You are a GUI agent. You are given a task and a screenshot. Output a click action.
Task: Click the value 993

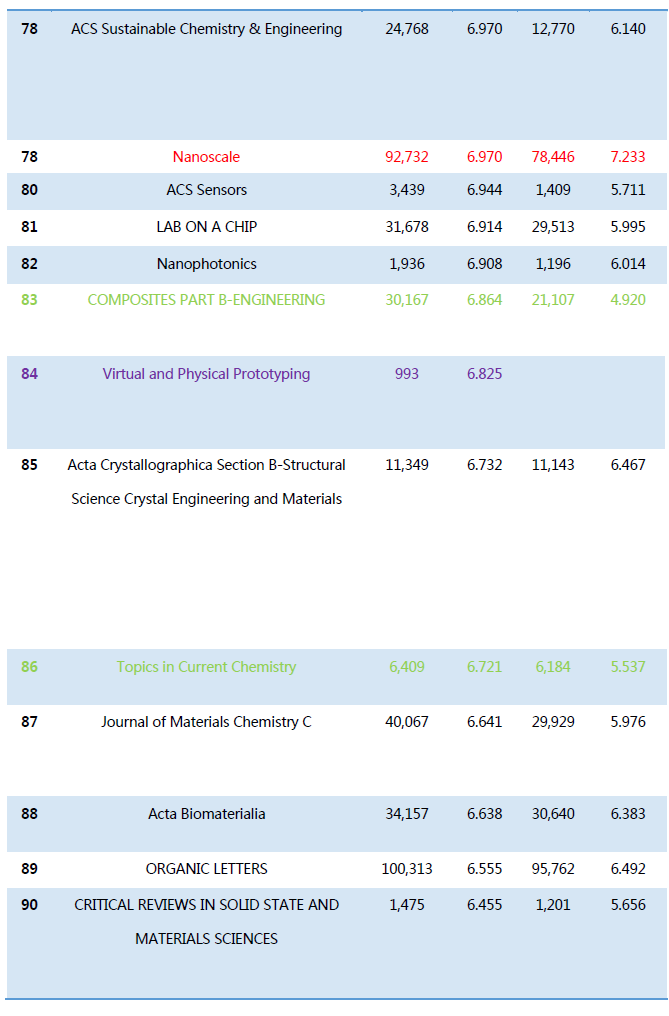click(406, 374)
